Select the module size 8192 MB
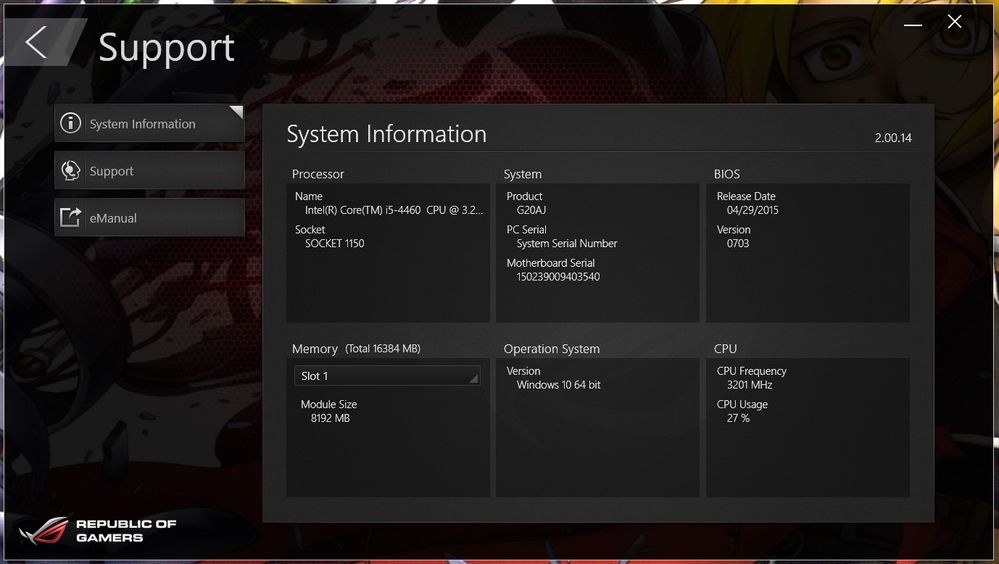 pyautogui.click(x=330, y=418)
